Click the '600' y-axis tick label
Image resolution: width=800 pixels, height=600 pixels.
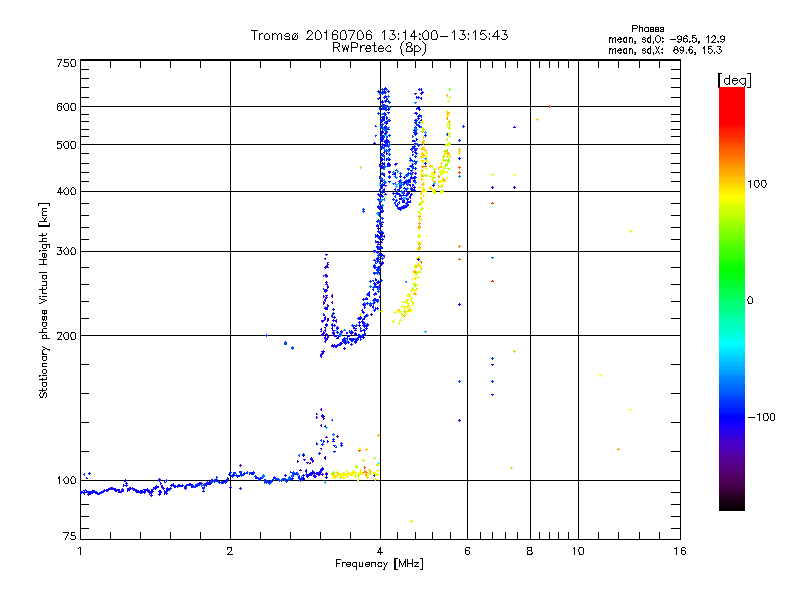point(67,107)
